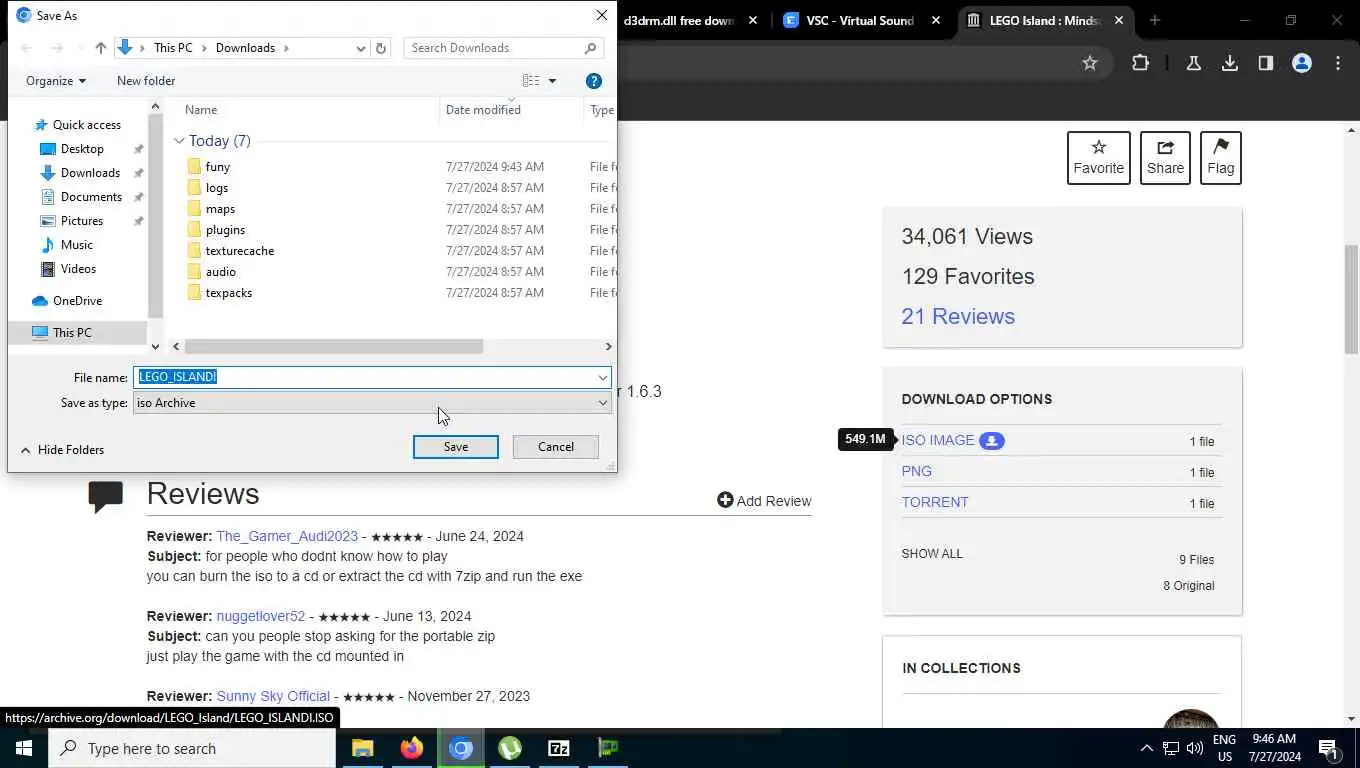Collapse folders pane with Hide Folders

[x=62, y=450]
